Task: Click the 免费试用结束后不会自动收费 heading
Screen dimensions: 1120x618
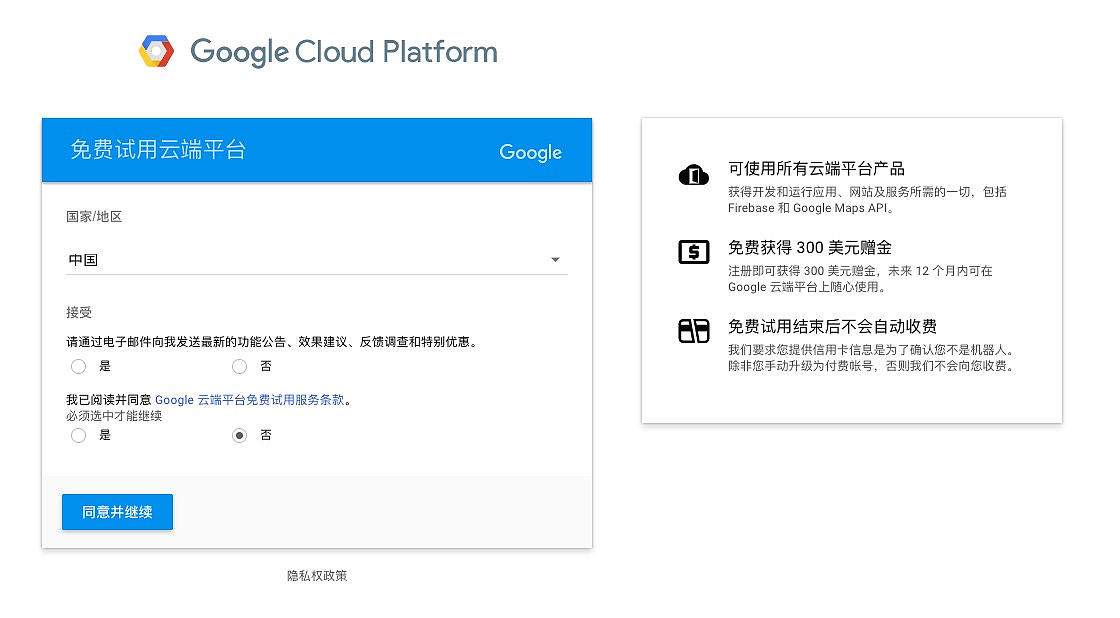Action: tap(832, 327)
